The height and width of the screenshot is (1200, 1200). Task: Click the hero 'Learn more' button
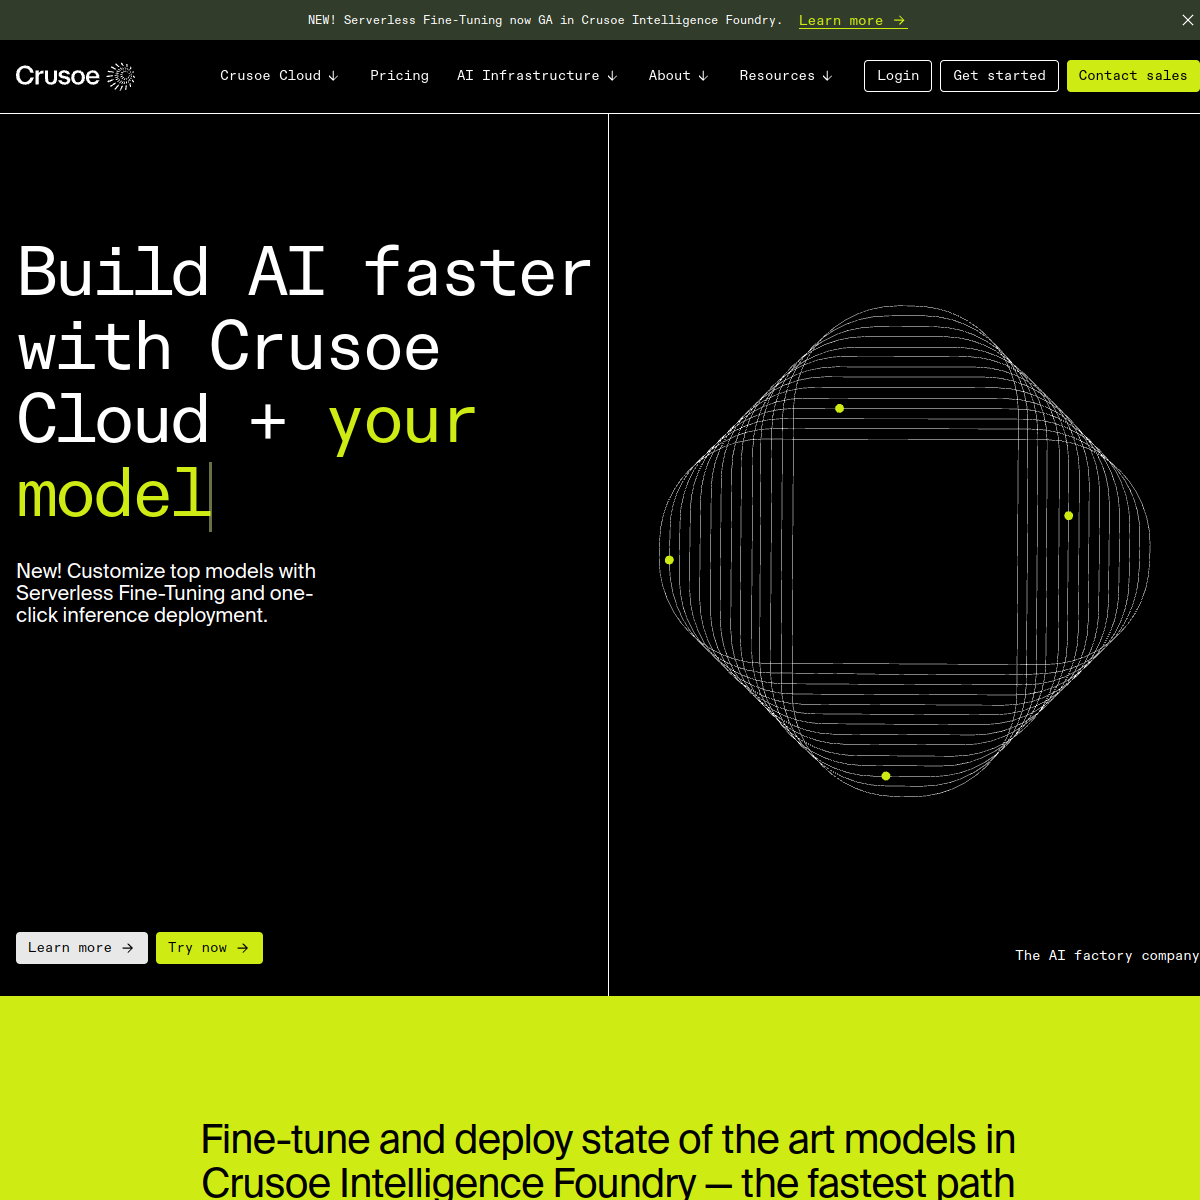click(x=82, y=948)
